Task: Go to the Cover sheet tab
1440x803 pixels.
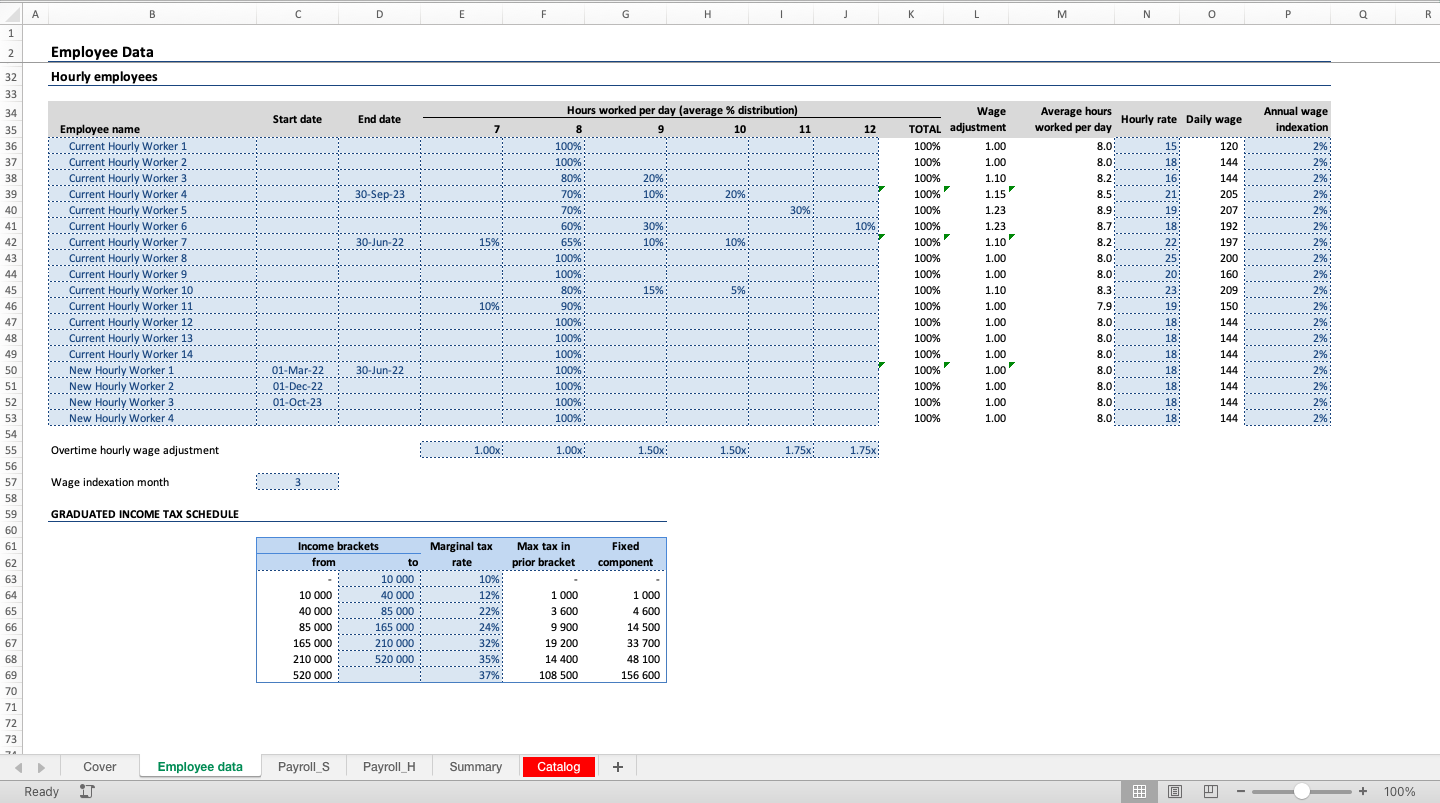Action: pos(100,767)
